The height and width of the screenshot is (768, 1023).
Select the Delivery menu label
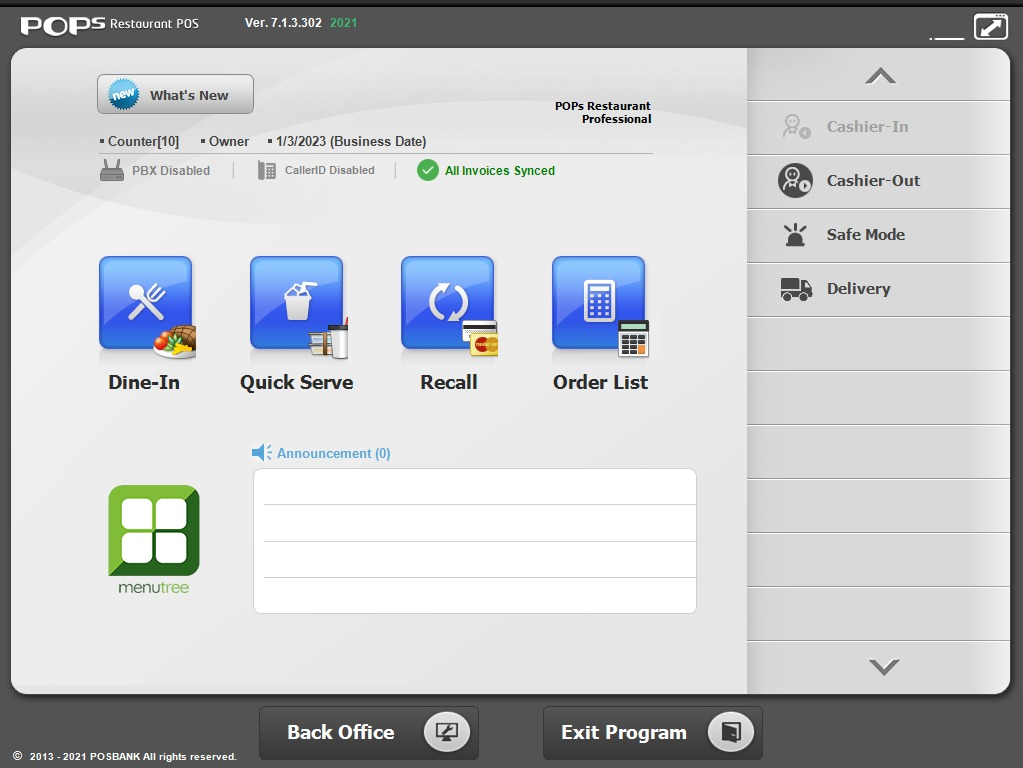tap(858, 289)
